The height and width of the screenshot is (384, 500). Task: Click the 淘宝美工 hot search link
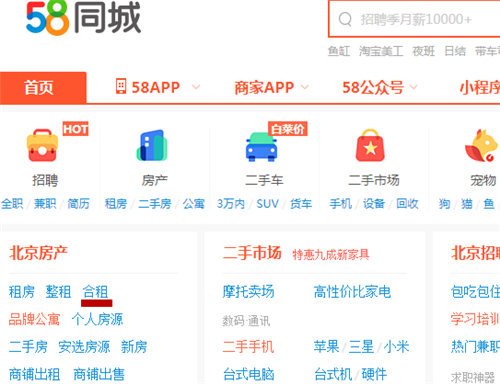(x=381, y=51)
